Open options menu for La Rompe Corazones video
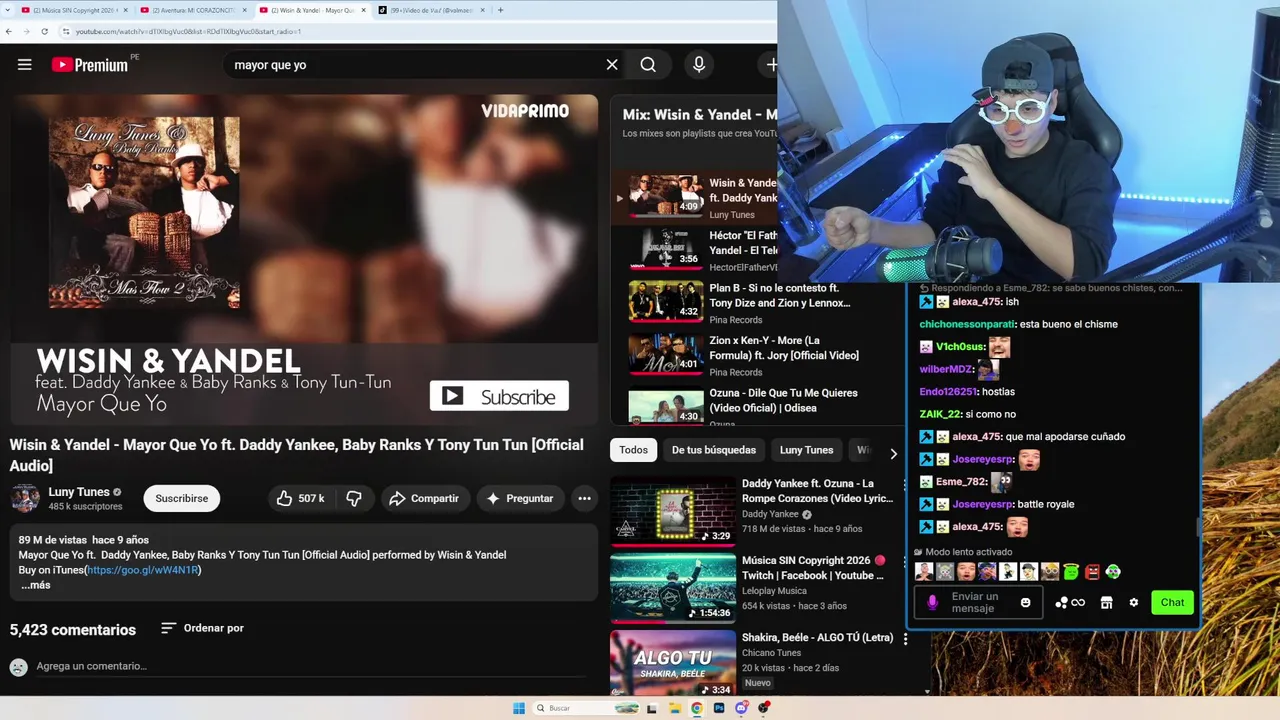The height and width of the screenshot is (720, 1280). pyautogui.click(x=905, y=485)
